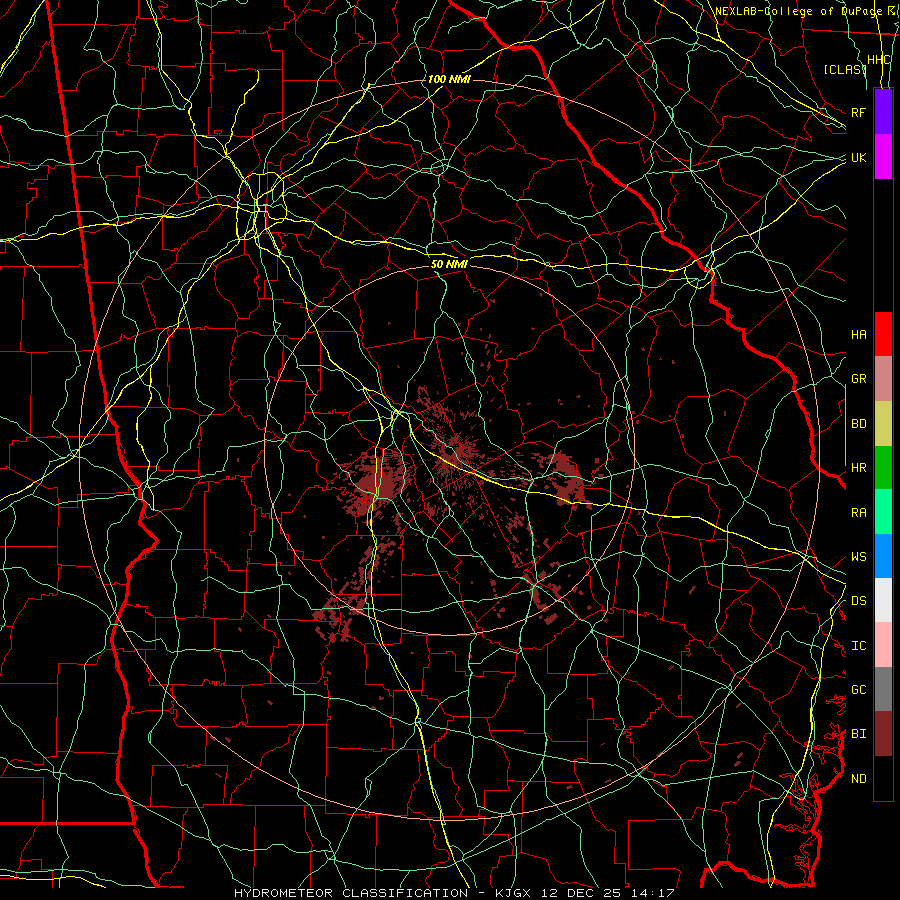This screenshot has width=900, height=900.
Task: Click the HR legend label
Action: click(x=858, y=468)
